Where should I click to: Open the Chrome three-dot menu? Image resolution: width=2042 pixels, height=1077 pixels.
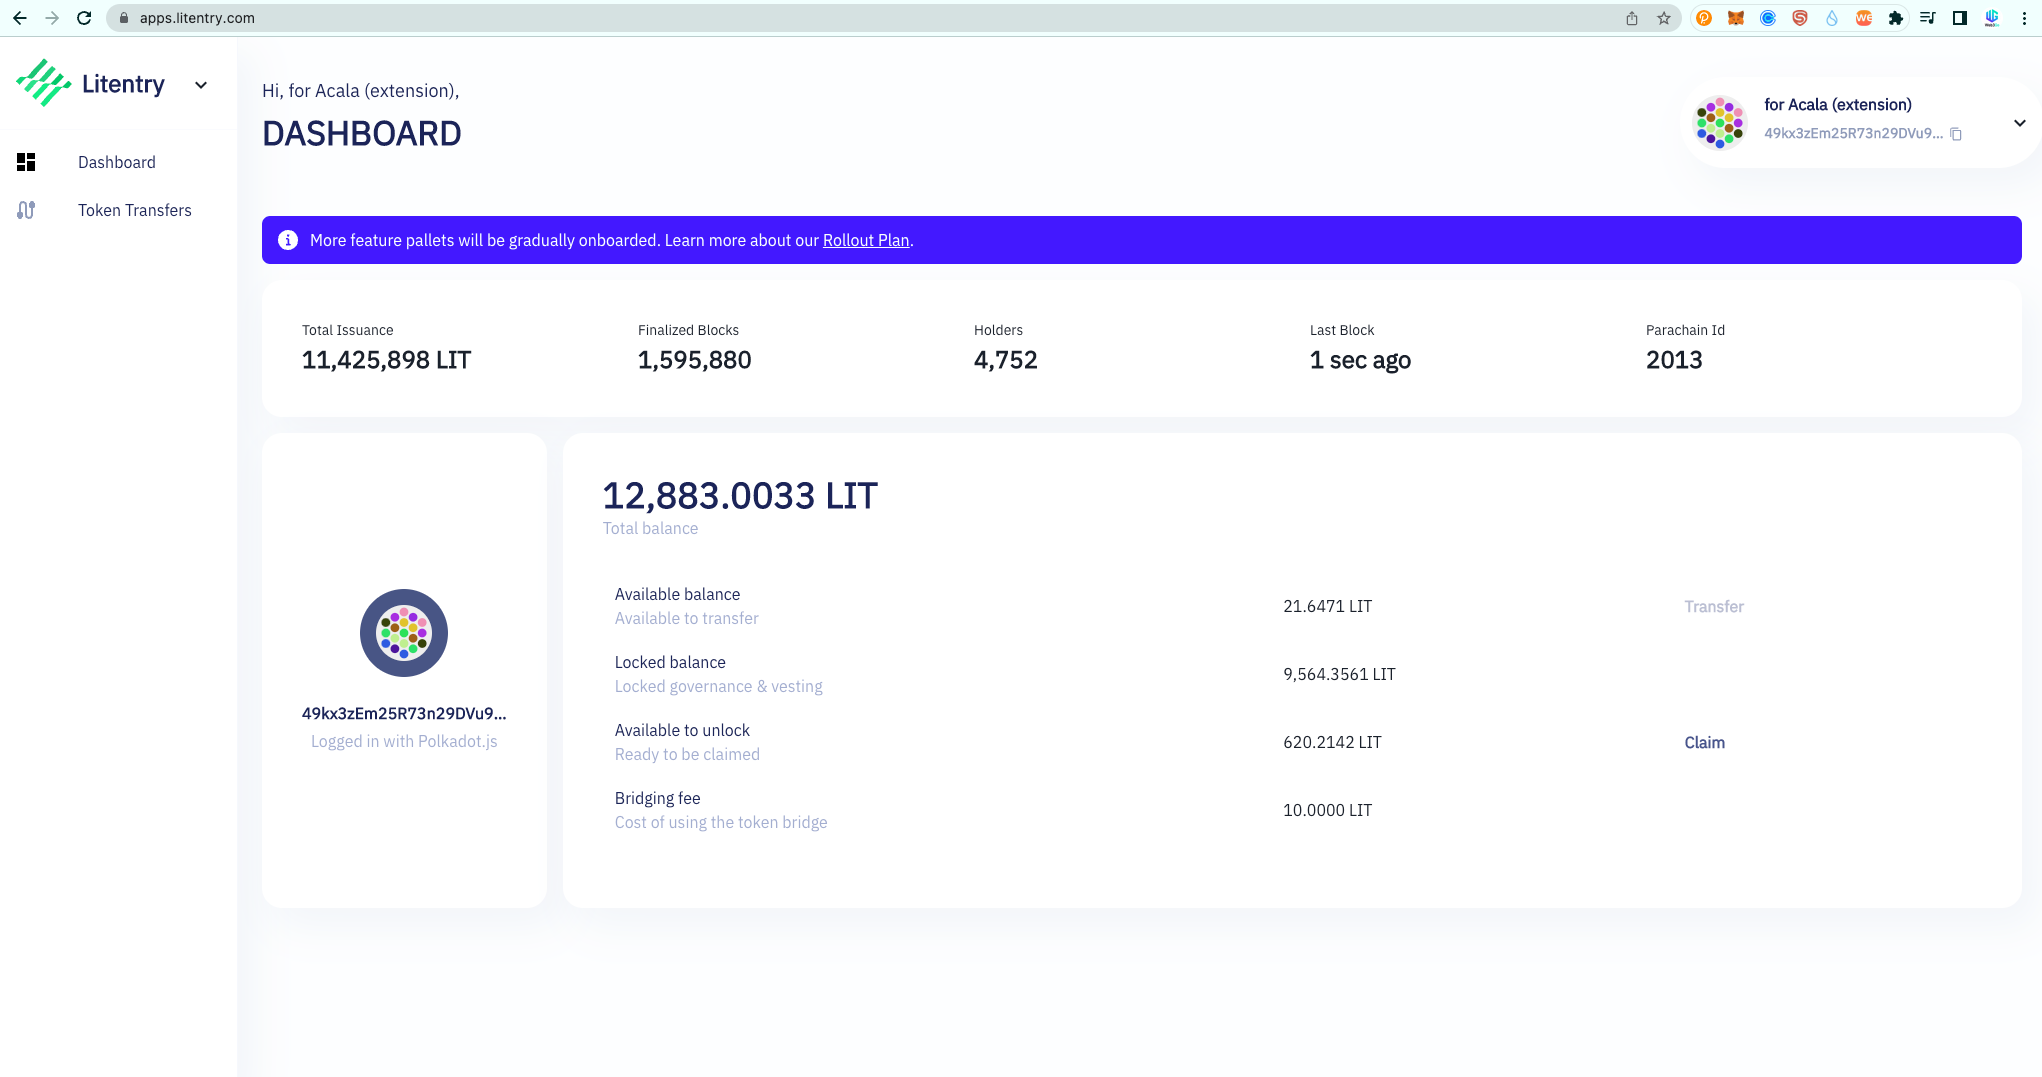tap(2024, 18)
